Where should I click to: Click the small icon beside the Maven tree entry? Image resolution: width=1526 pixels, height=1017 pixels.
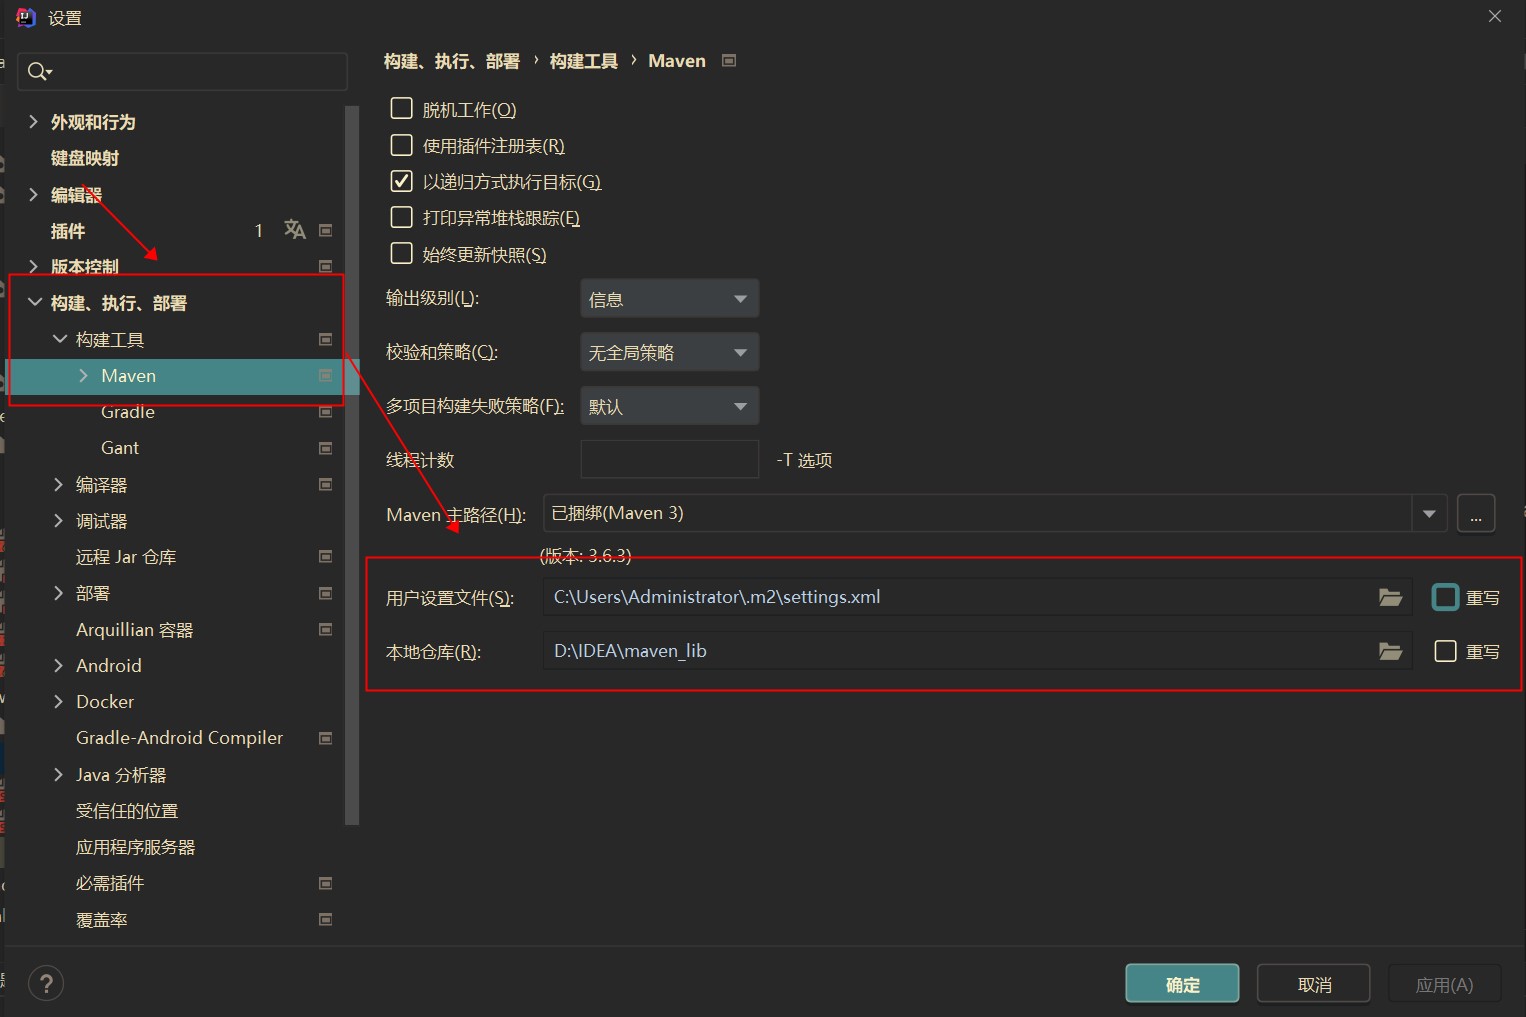coord(325,376)
